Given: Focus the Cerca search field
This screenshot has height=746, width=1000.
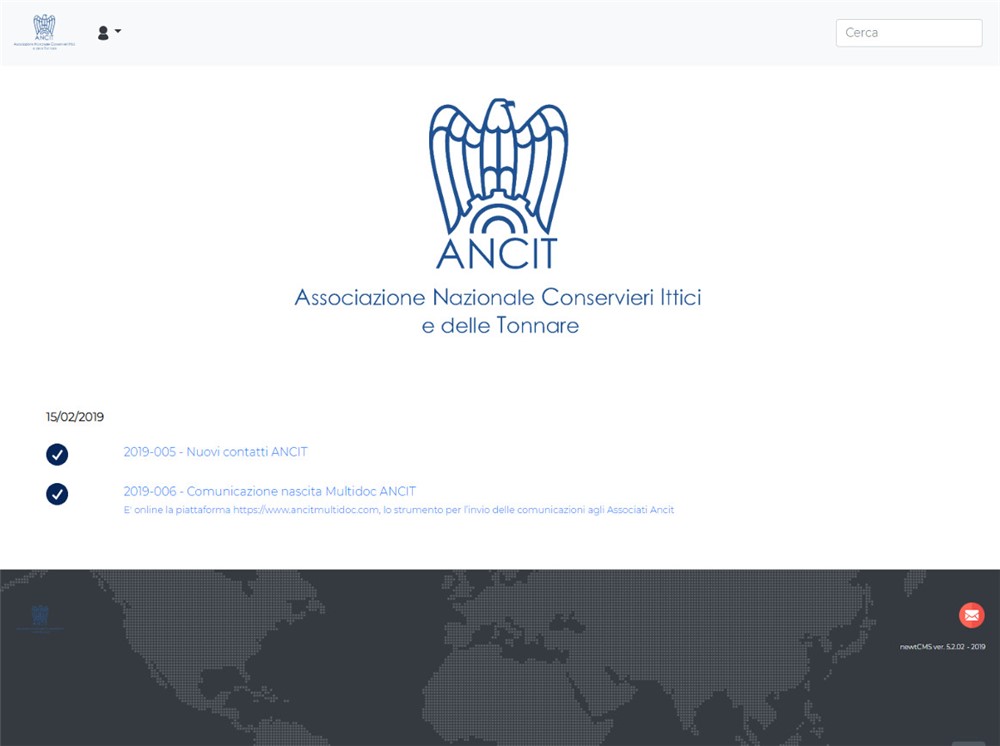Looking at the screenshot, I should [x=909, y=33].
